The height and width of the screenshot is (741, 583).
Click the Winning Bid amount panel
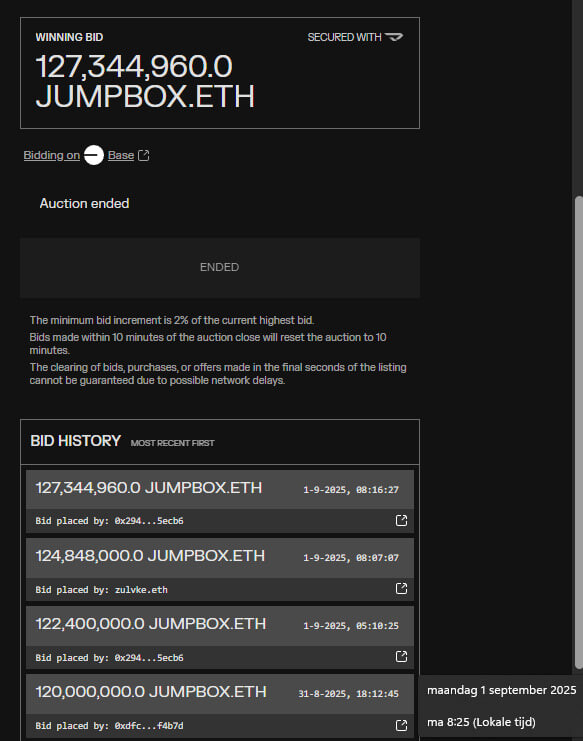coord(220,73)
